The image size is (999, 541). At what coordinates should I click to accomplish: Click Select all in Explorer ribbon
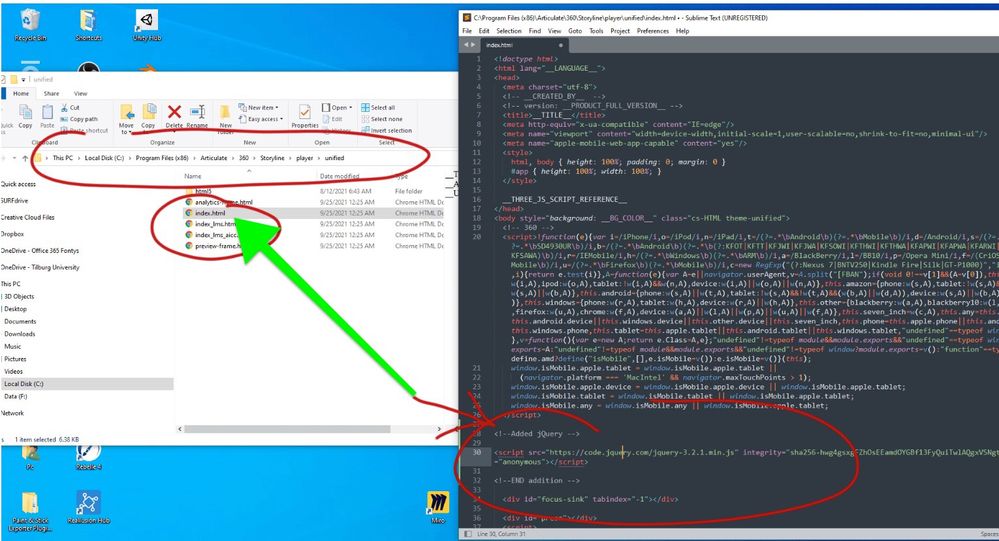click(x=378, y=108)
